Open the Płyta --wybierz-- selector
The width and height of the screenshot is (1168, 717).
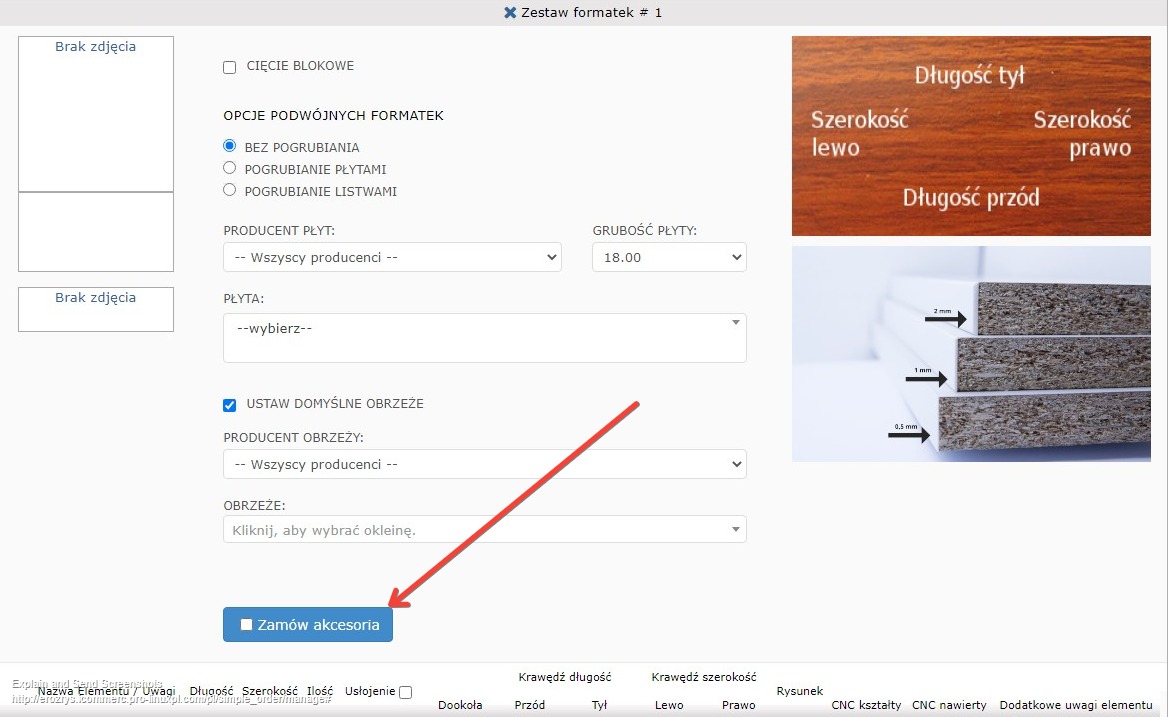pyautogui.click(x=484, y=338)
